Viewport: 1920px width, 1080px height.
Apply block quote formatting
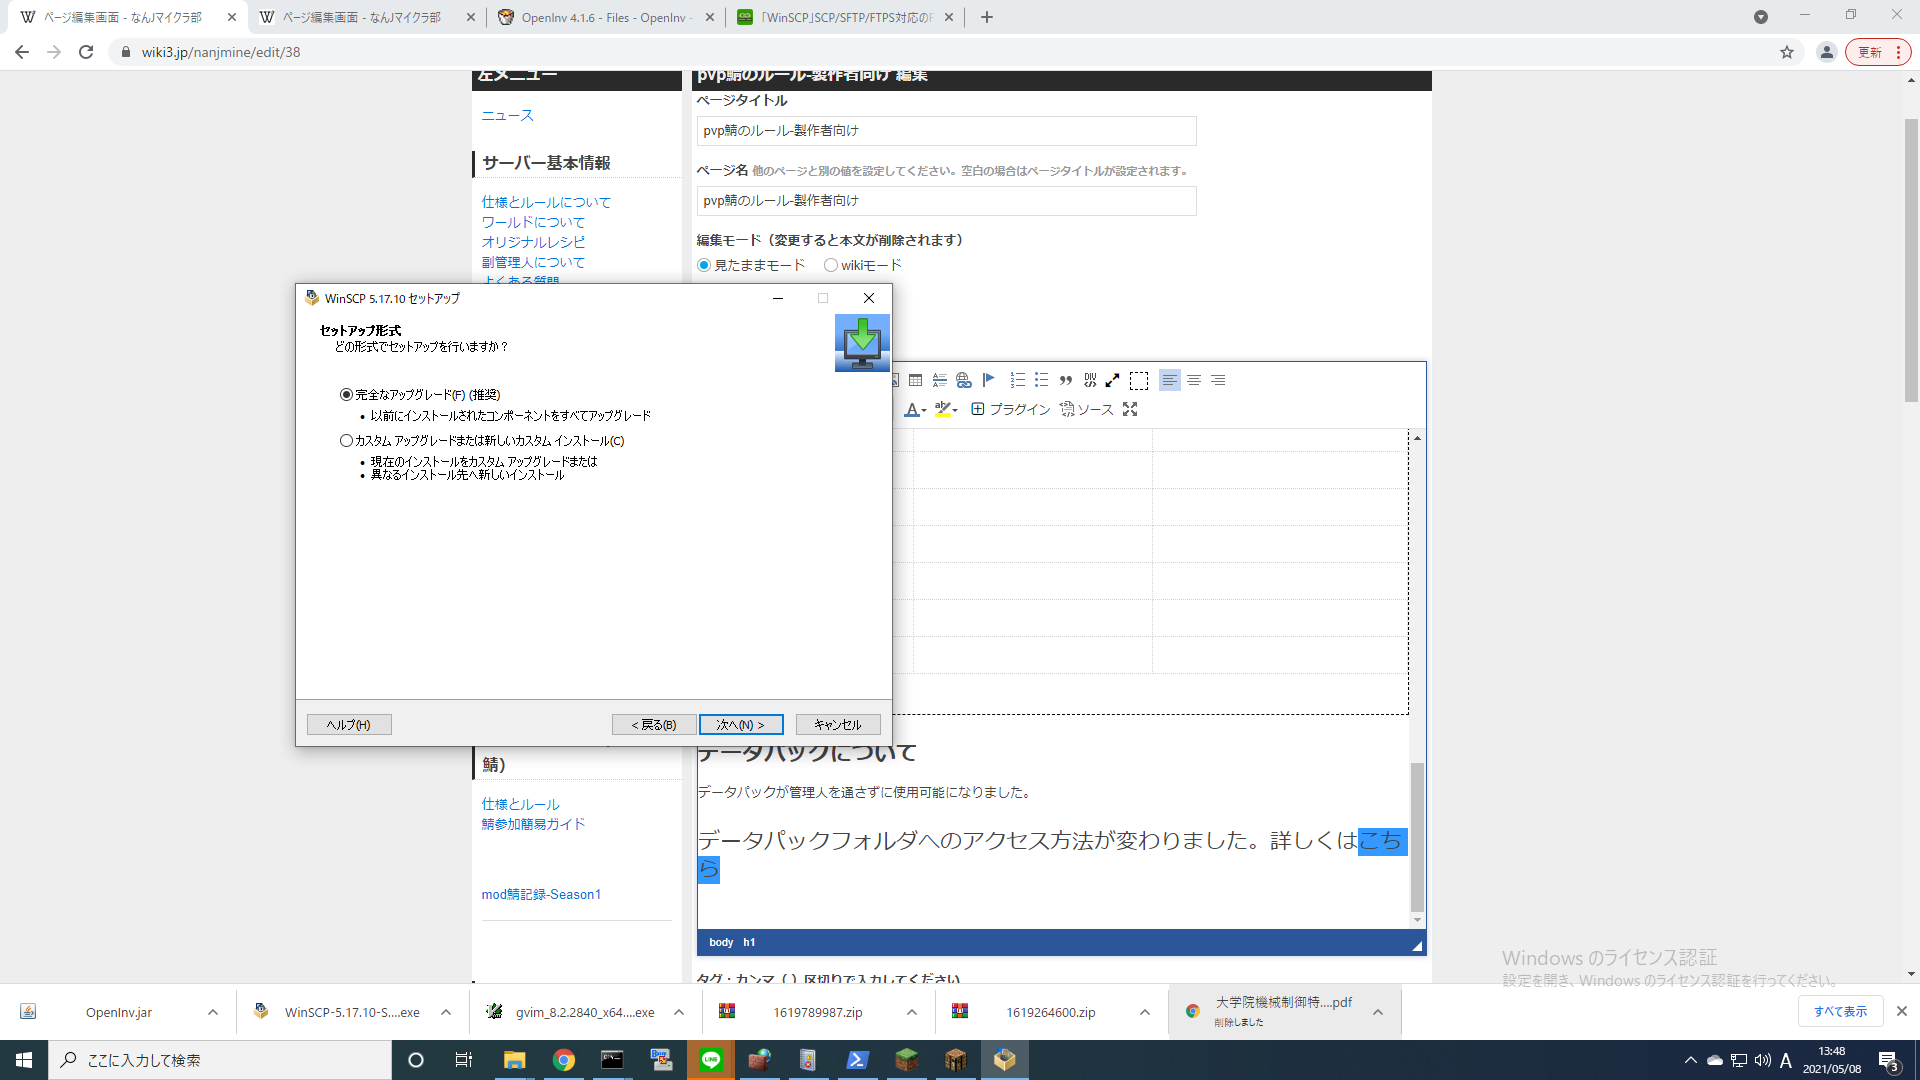coord(1066,380)
